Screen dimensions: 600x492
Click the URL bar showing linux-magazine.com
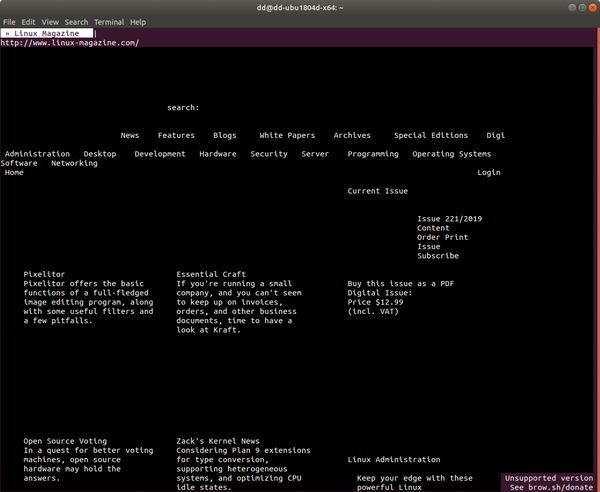70,43
